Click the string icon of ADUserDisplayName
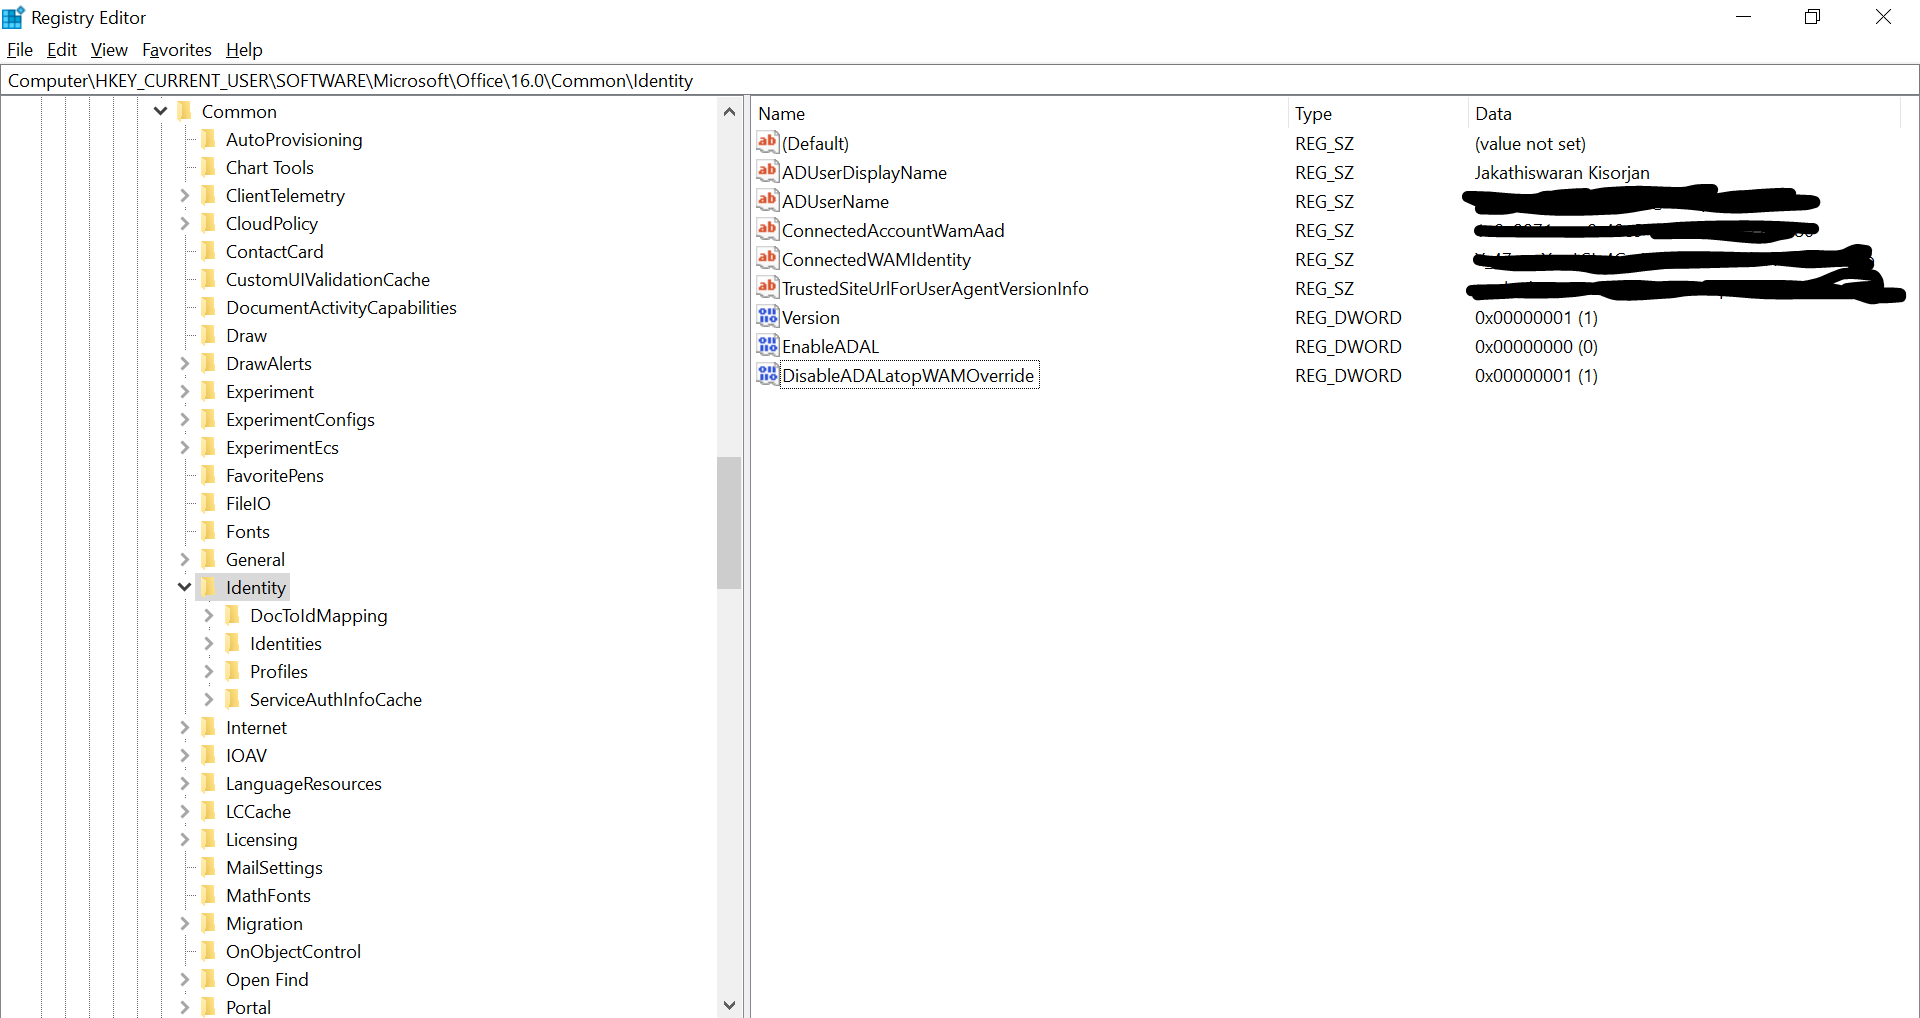Viewport: 1920px width, 1018px height. [x=767, y=171]
